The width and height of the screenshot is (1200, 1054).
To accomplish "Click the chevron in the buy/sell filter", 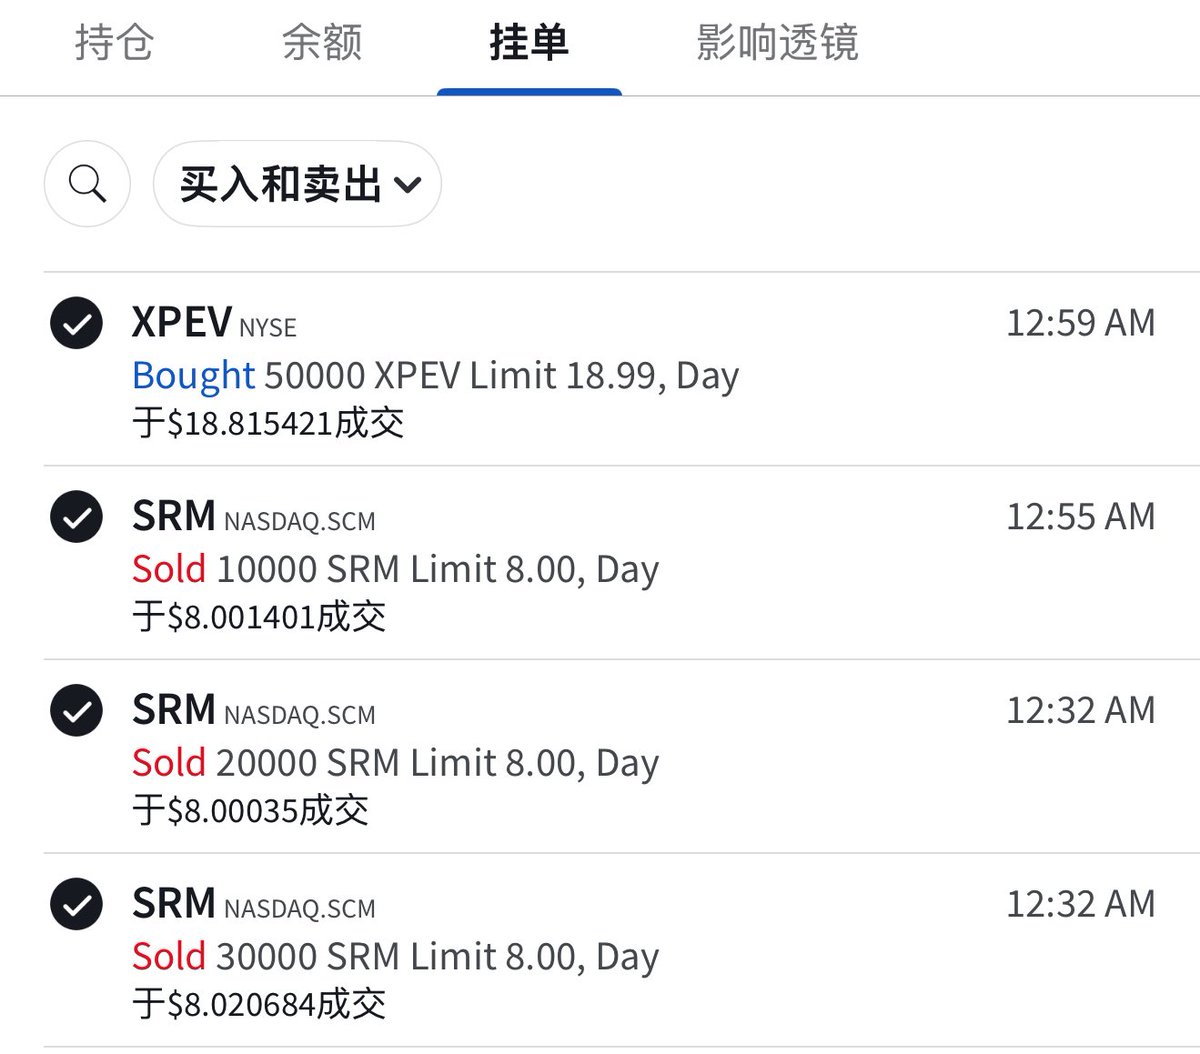I will click(x=408, y=185).
